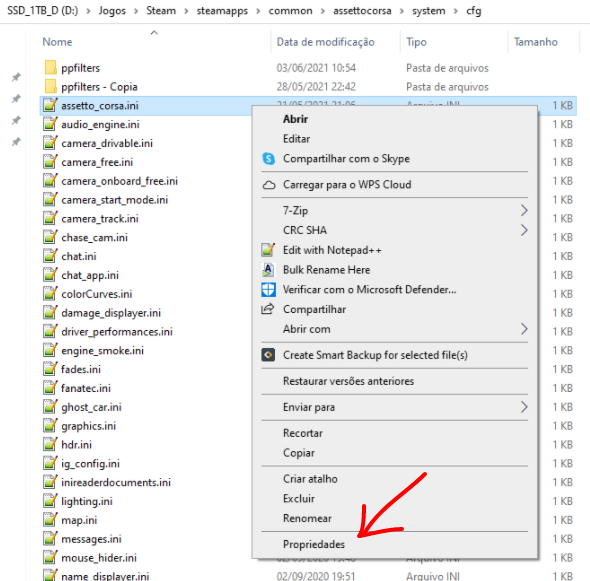Screen dimensions: 590x581
Task: Click the Microsoft Defender shield icon
Action: click(x=268, y=289)
